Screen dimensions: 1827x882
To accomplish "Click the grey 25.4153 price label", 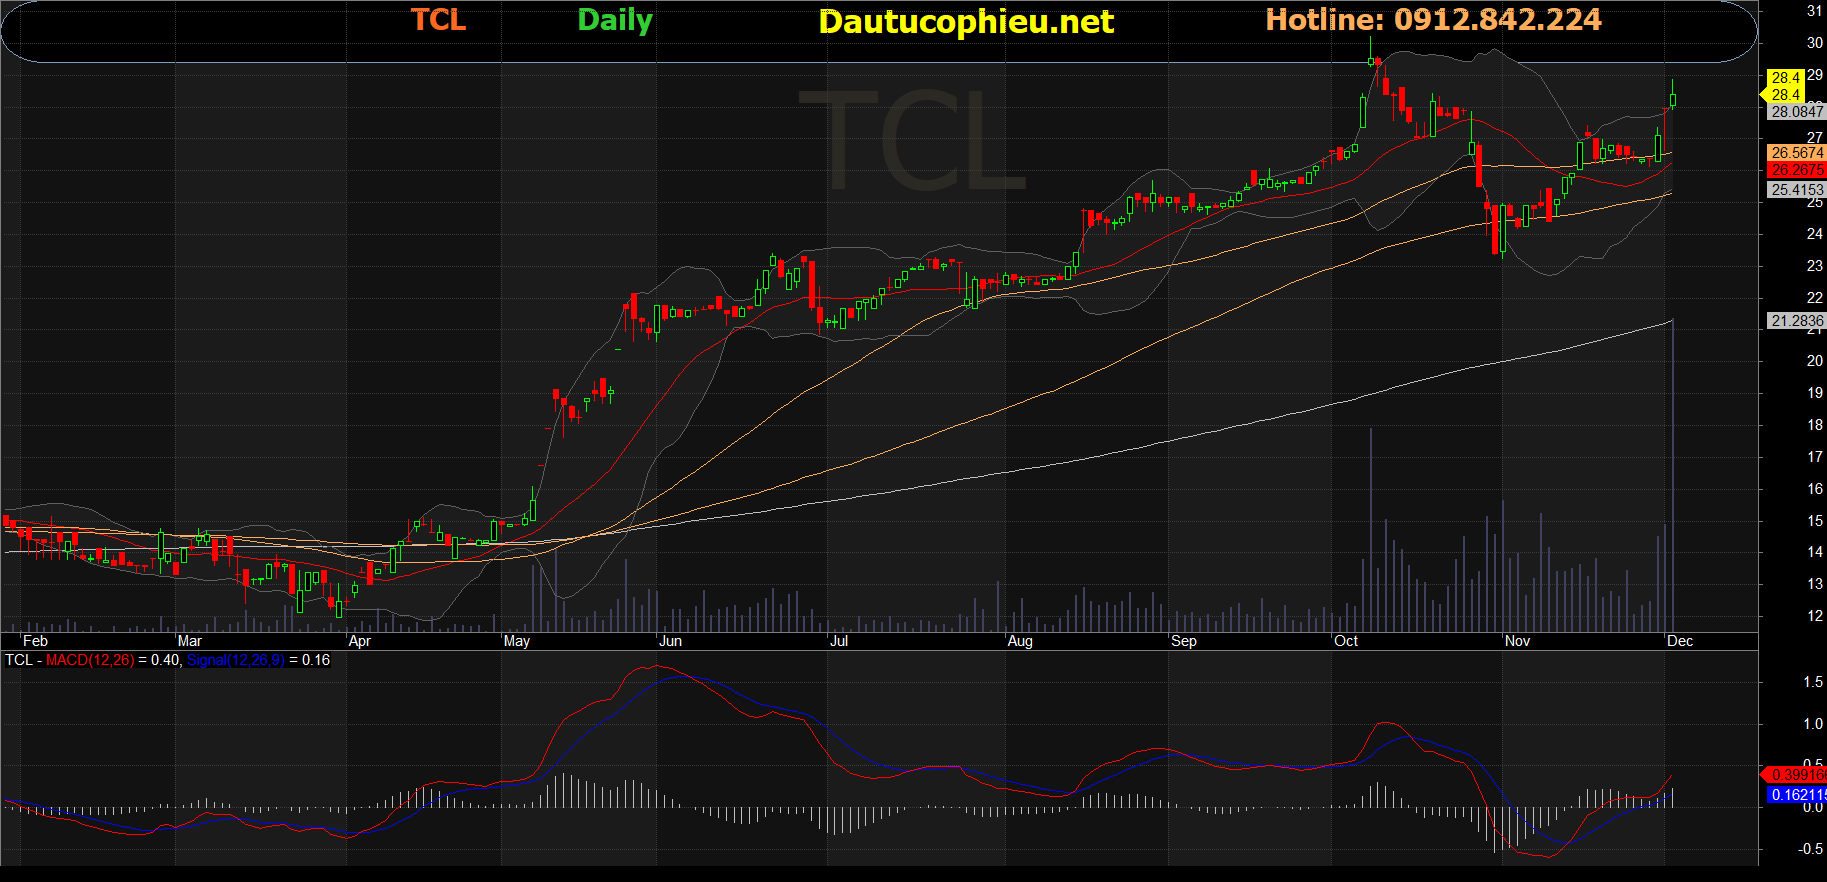I will [1796, 190].
